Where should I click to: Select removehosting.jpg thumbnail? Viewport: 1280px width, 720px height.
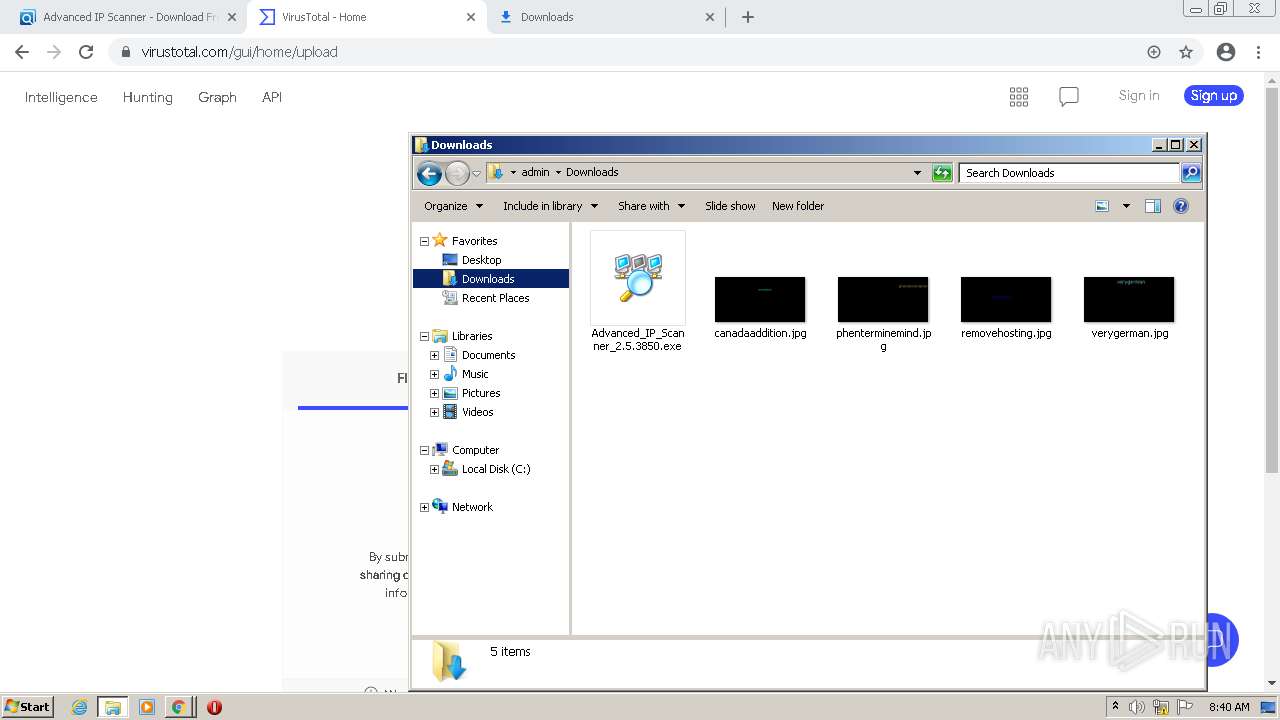1006,300
